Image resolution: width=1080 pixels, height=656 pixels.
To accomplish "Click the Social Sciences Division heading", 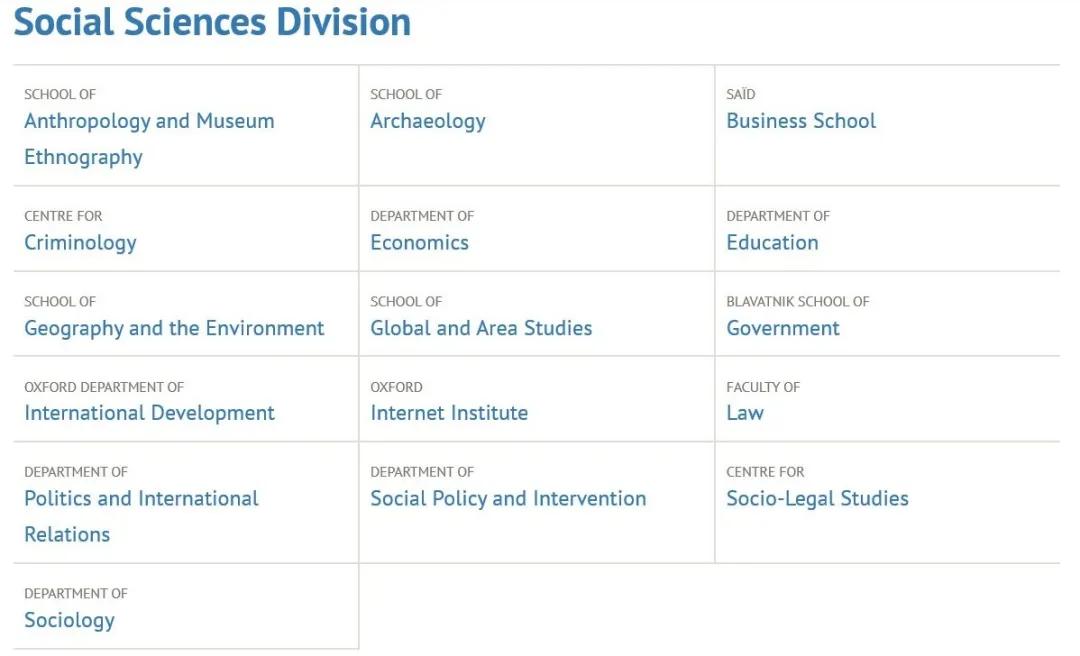I will [x=212, y=22].
